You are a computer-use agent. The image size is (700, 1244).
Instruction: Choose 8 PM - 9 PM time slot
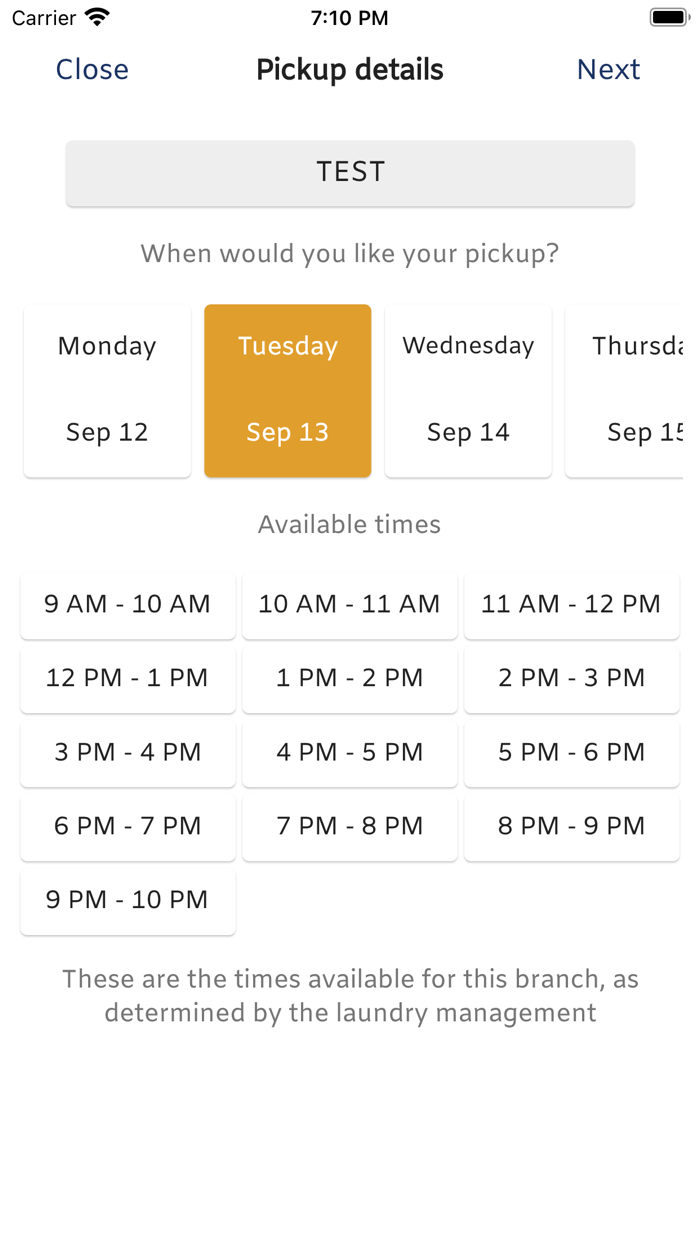click(572, 827)
